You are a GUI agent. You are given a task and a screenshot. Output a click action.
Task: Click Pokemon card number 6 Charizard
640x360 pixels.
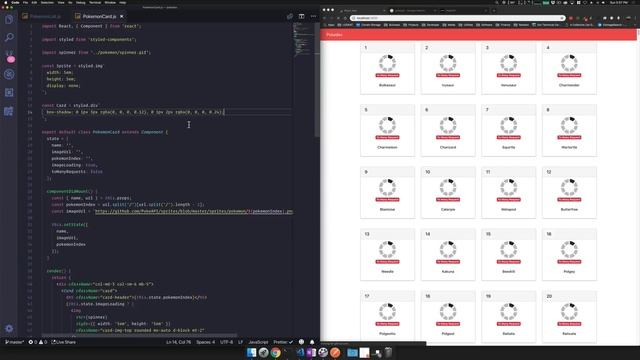(x=448, y=131)
